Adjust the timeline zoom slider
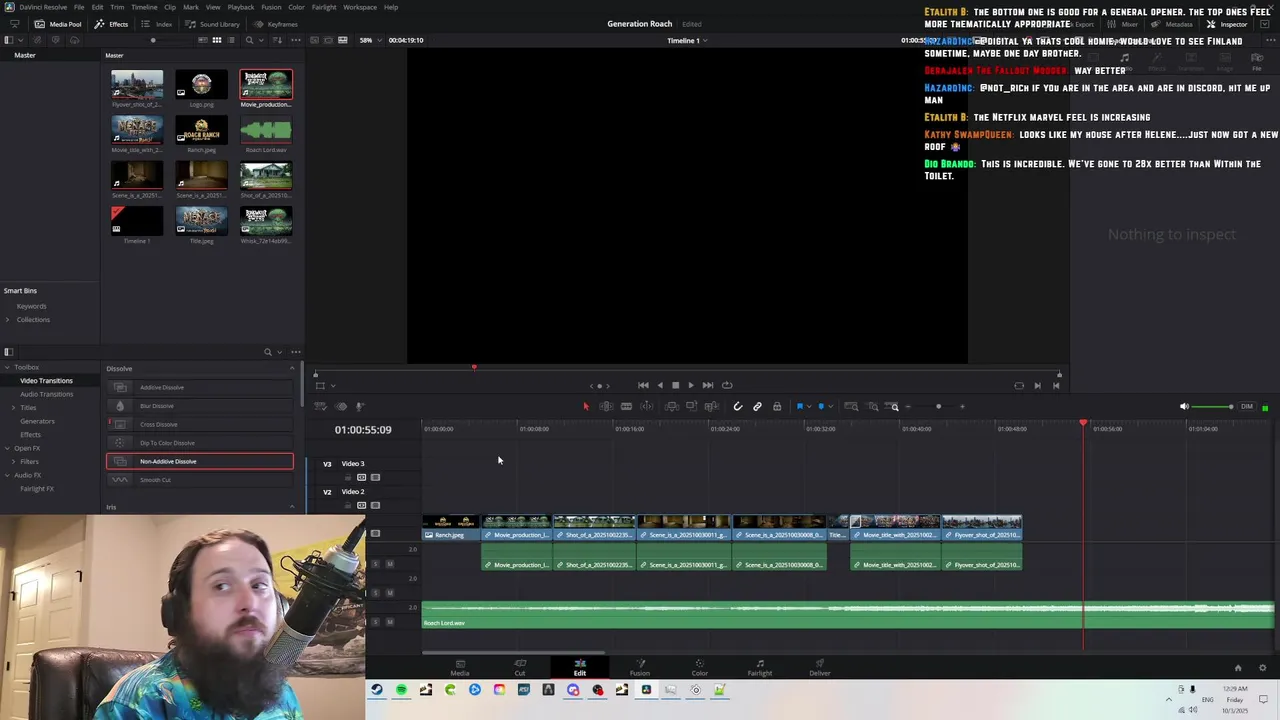This screenshot has width=1280, height=720. coord(938,407)
